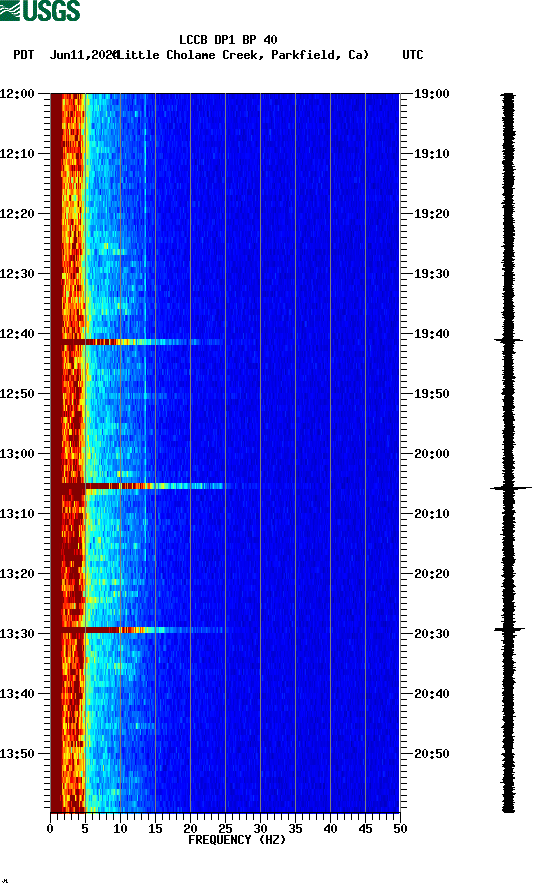Image resolution: width=552 pixels, height=892 pixels.
Task: Click the 20:40 UTC time label
Action: point(432,694)
